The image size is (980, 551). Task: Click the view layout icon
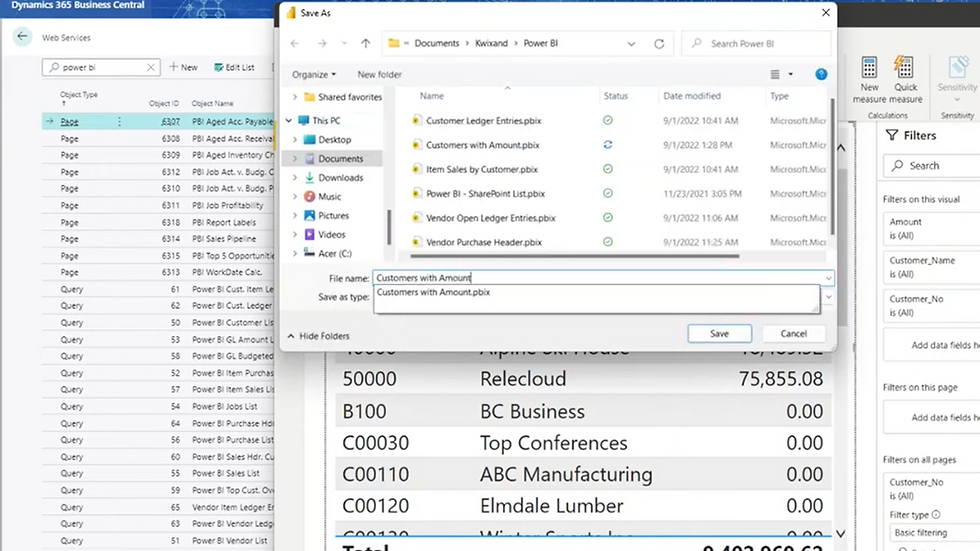(775, 74)
